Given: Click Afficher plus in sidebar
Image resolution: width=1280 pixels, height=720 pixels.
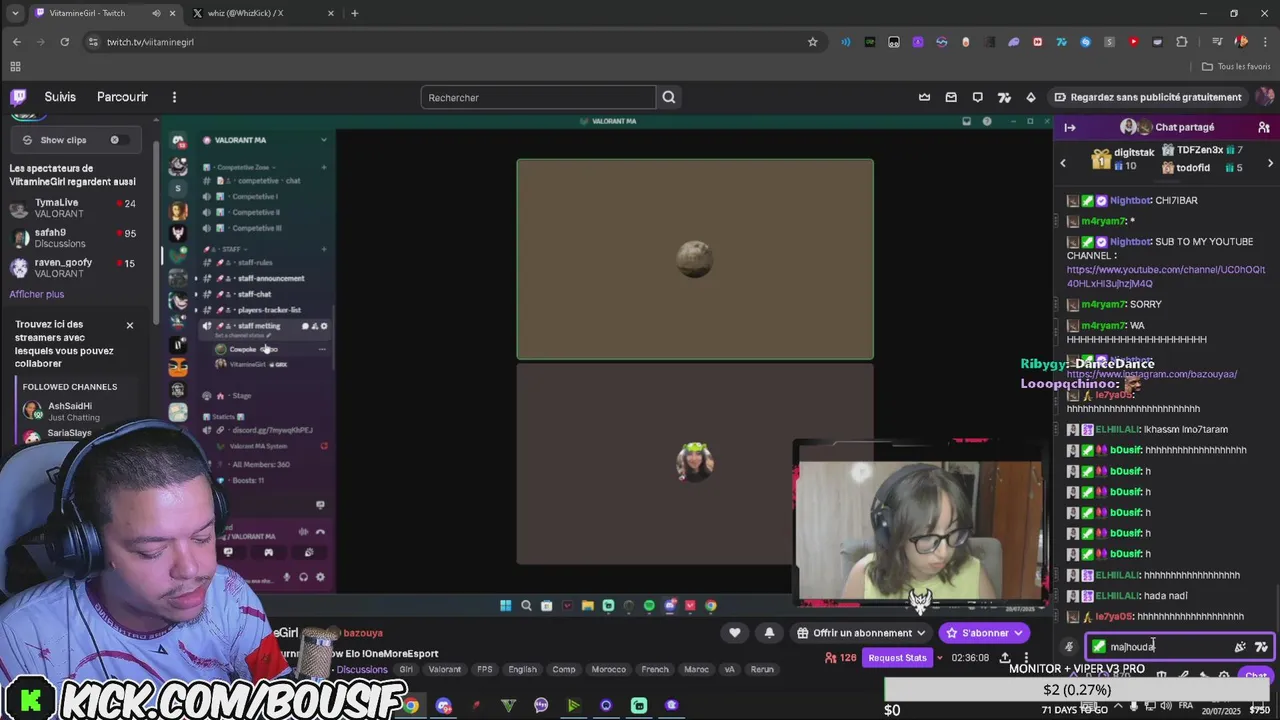Looking at the screenshot, I should [x=37, y=294].
